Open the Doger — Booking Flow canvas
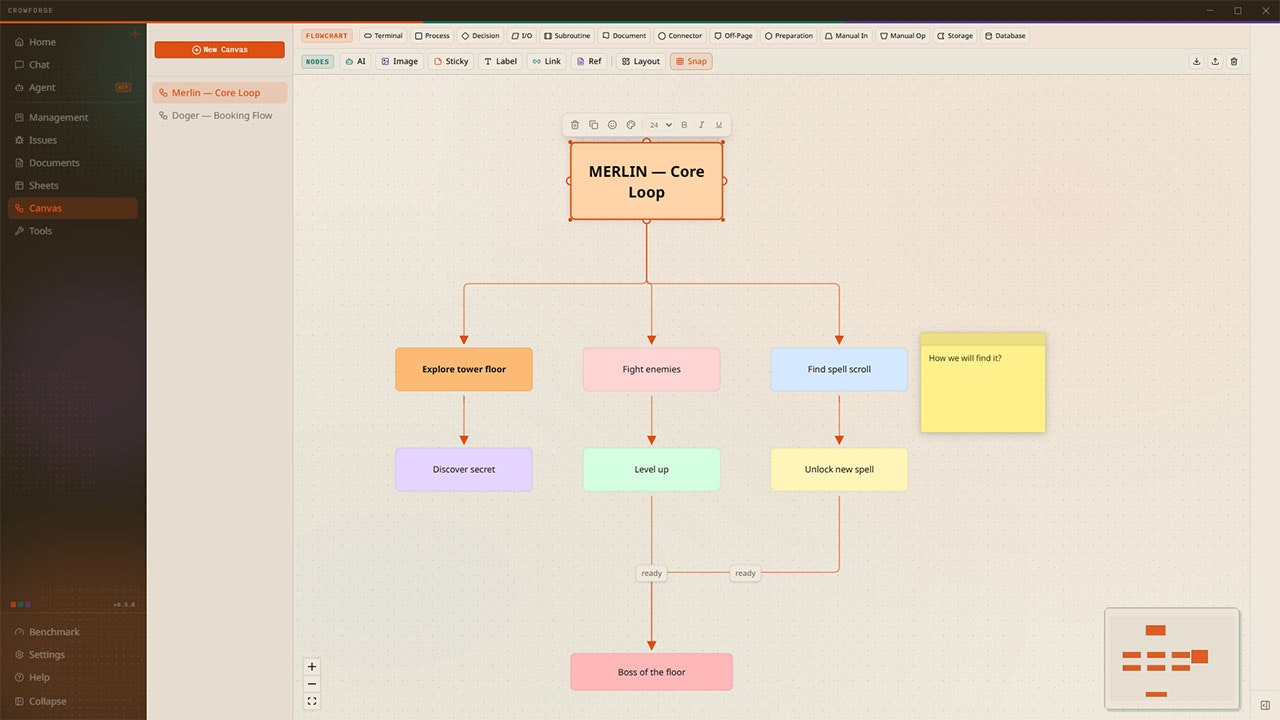 click(x=220, y=116)
